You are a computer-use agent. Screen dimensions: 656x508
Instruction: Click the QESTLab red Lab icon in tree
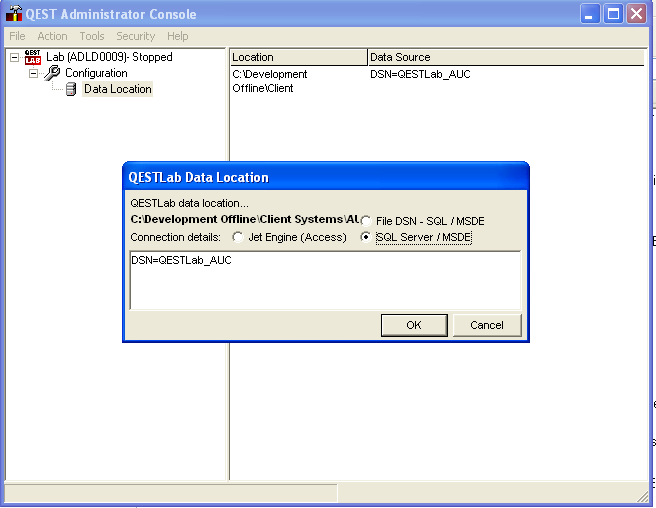33,57
